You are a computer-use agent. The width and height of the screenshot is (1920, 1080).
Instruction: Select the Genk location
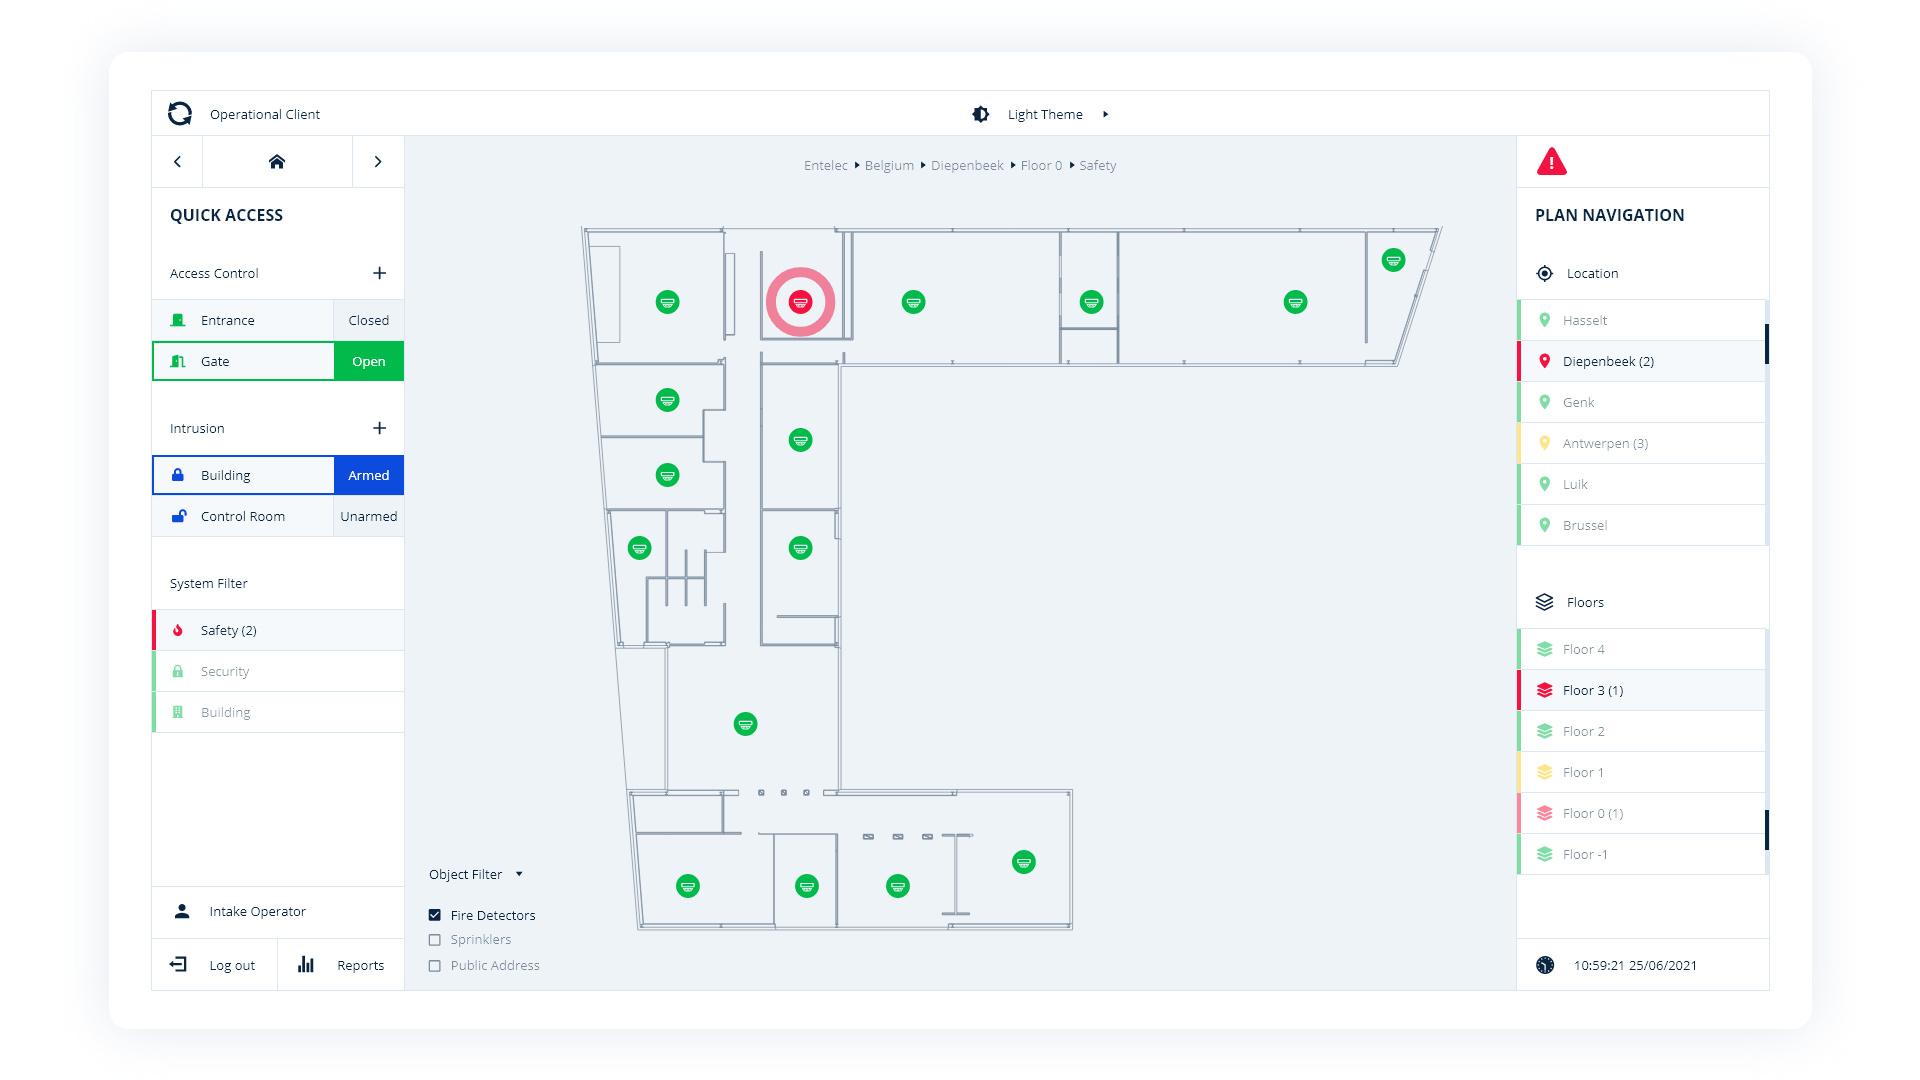pyautogui.click(x=1640, y=402)
